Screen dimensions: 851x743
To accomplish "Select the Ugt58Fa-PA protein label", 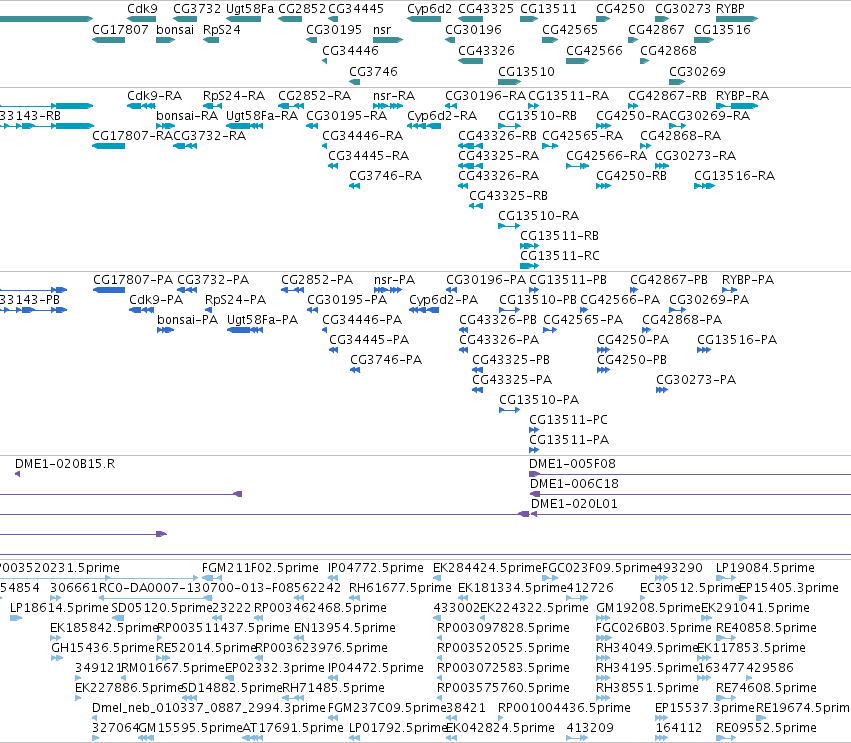I will [x=262, y=320].
